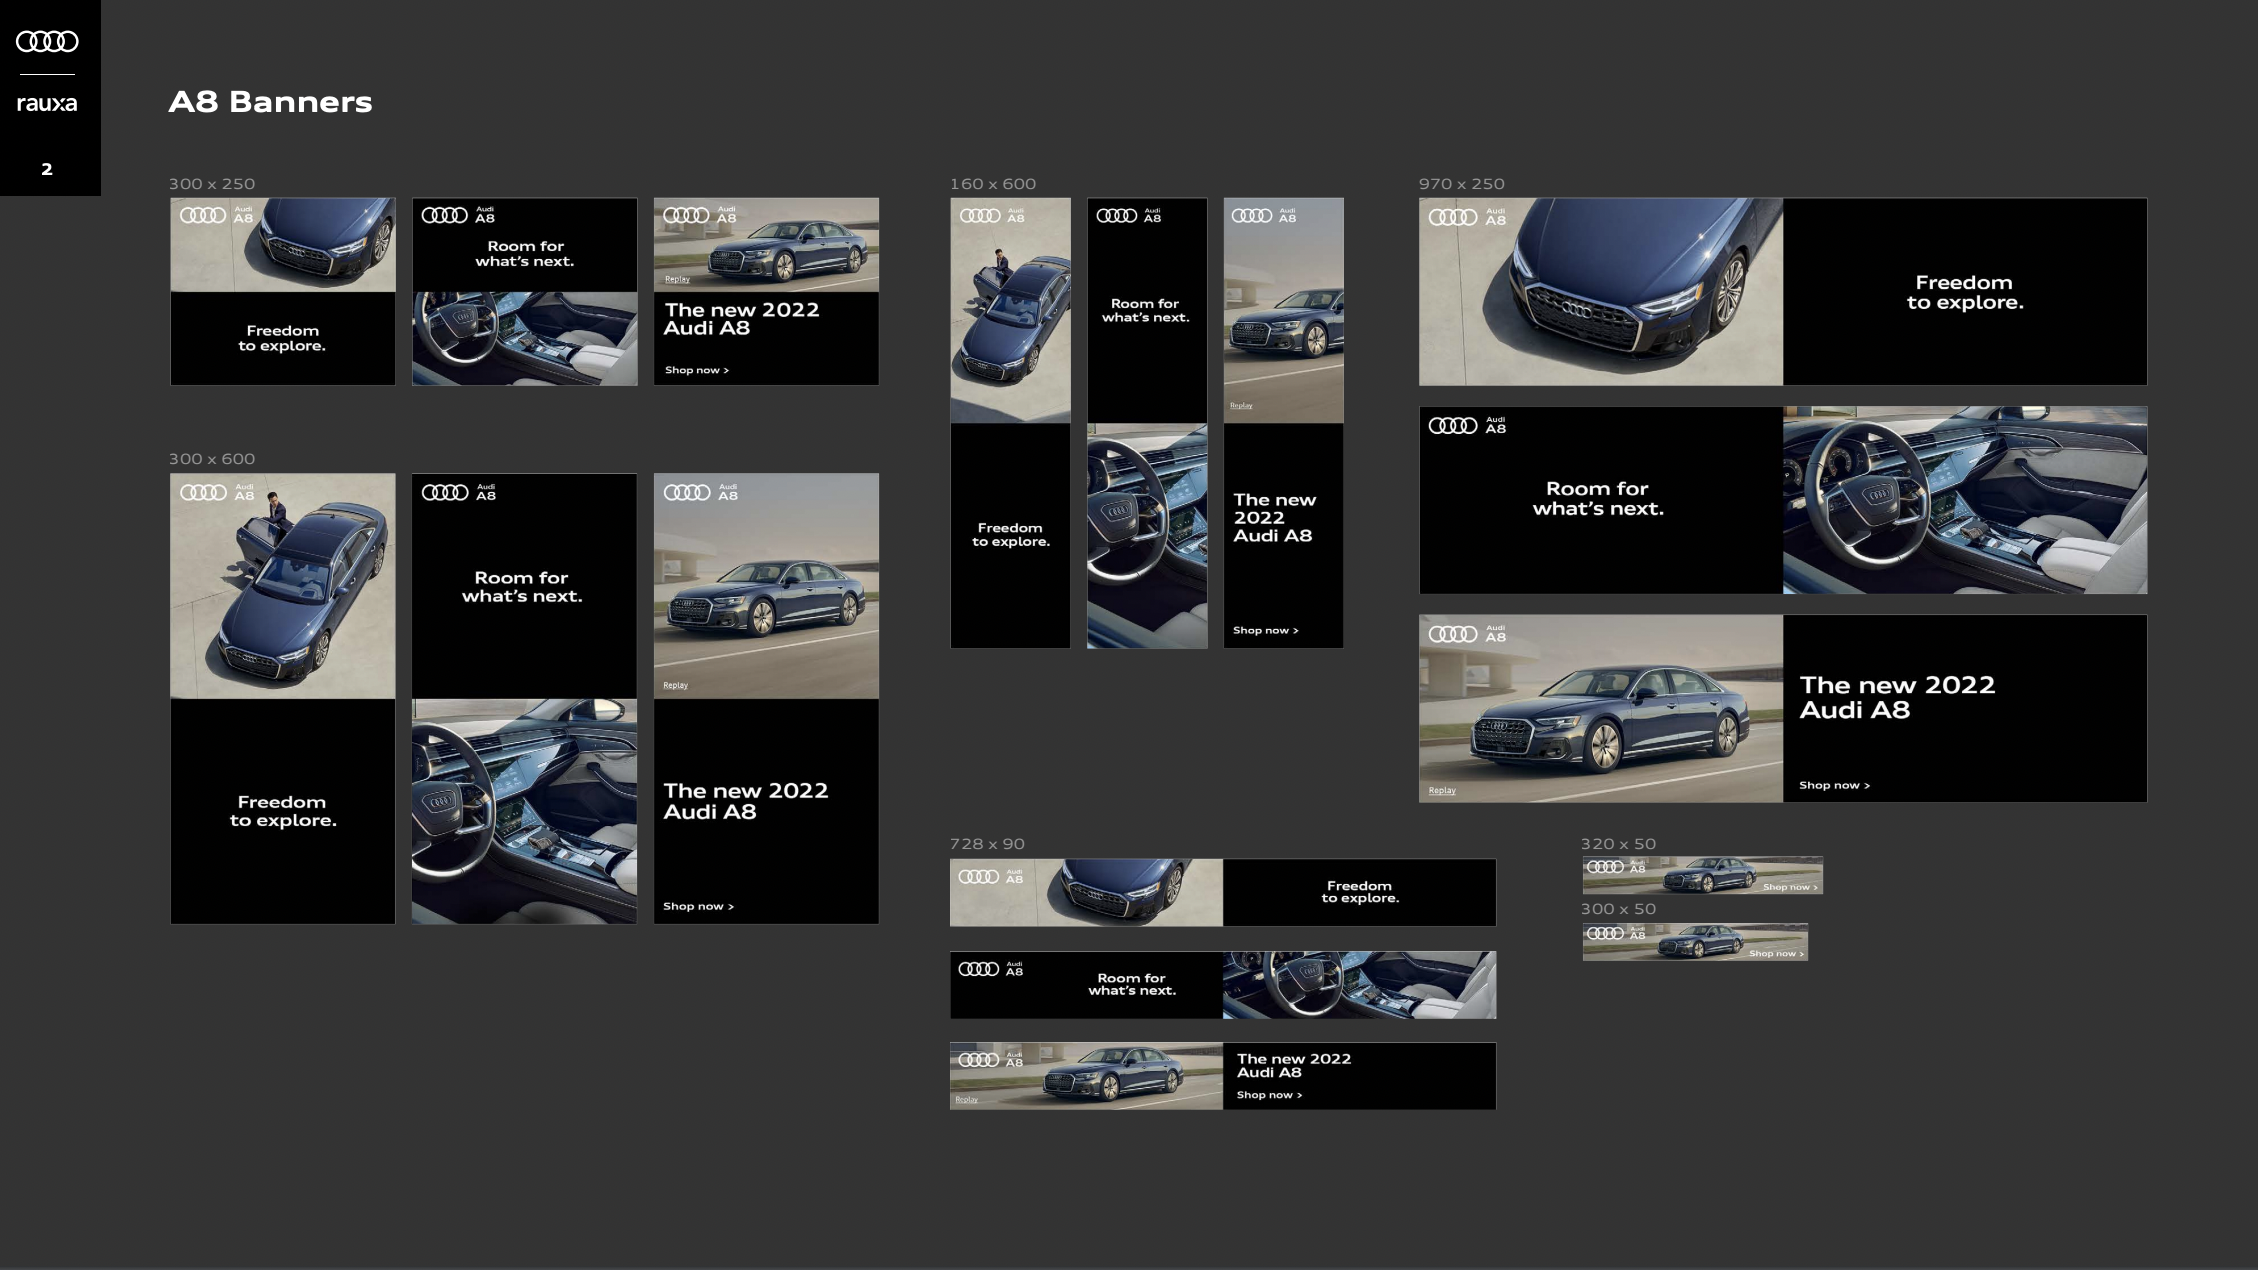Click Audi A8 logo in 320 x 50 banner

click(x=1616, y=867)
